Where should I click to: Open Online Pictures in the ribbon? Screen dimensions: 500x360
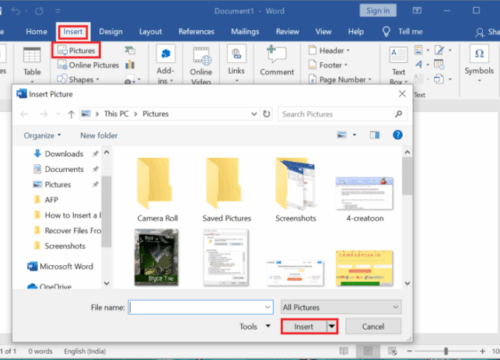click(x=88, y=65)
